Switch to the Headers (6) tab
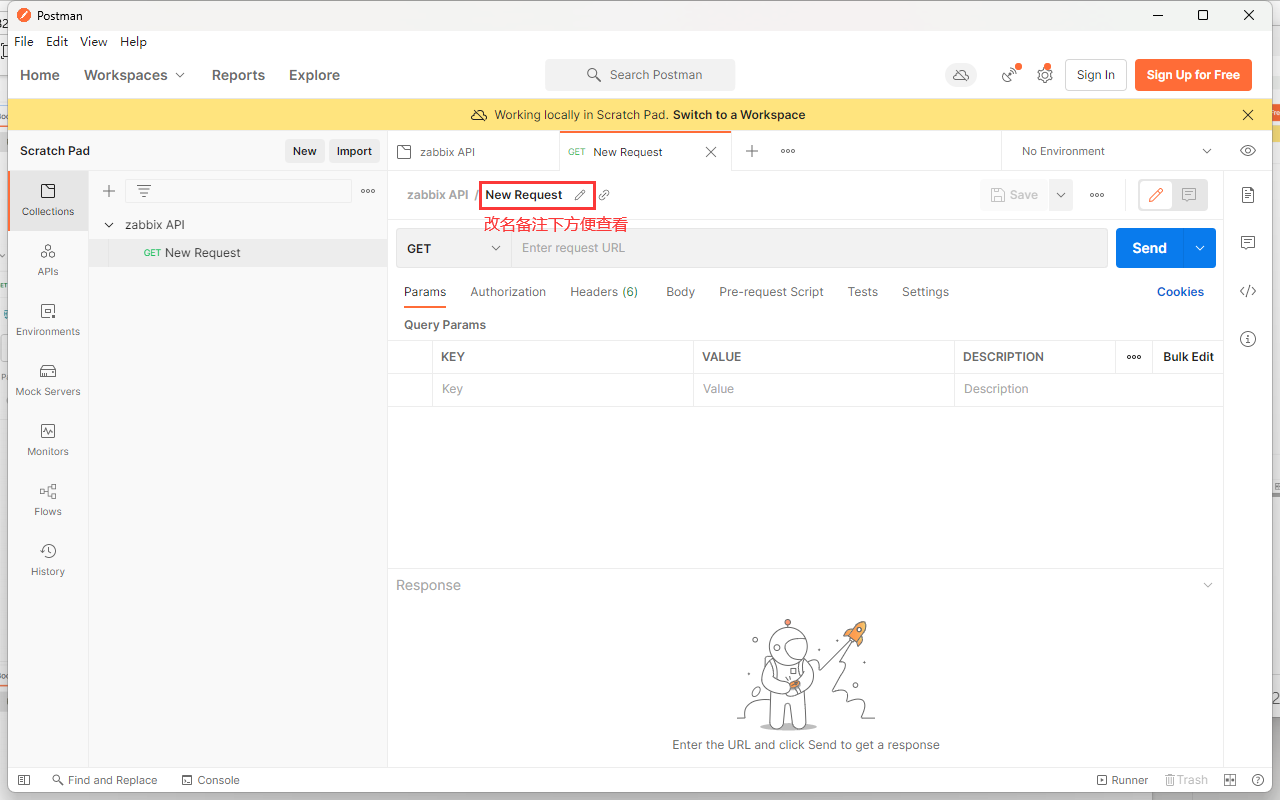This screenshot has width=1280, height=800. pyautogui.click(x=604, y=292)
